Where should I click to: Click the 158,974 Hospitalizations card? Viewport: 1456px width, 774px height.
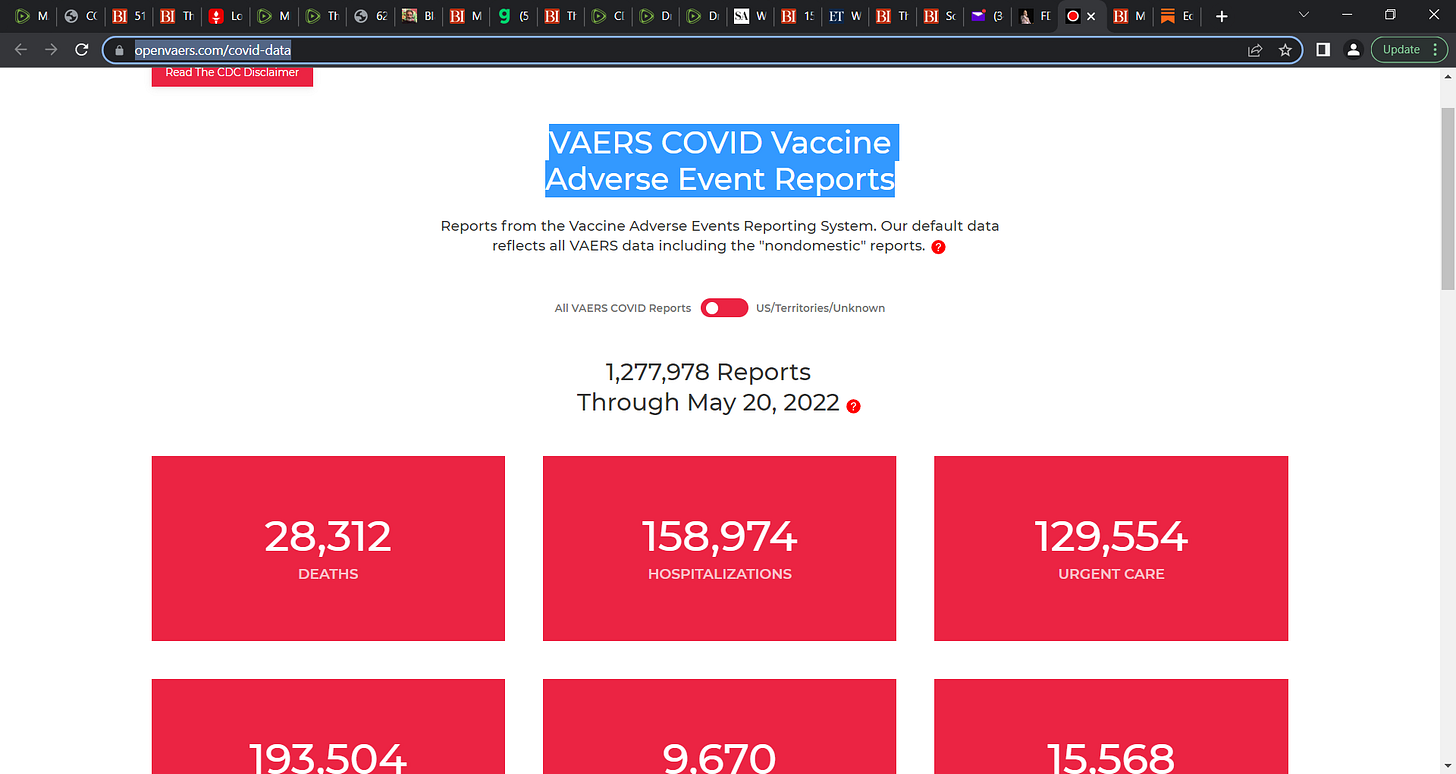720,548
